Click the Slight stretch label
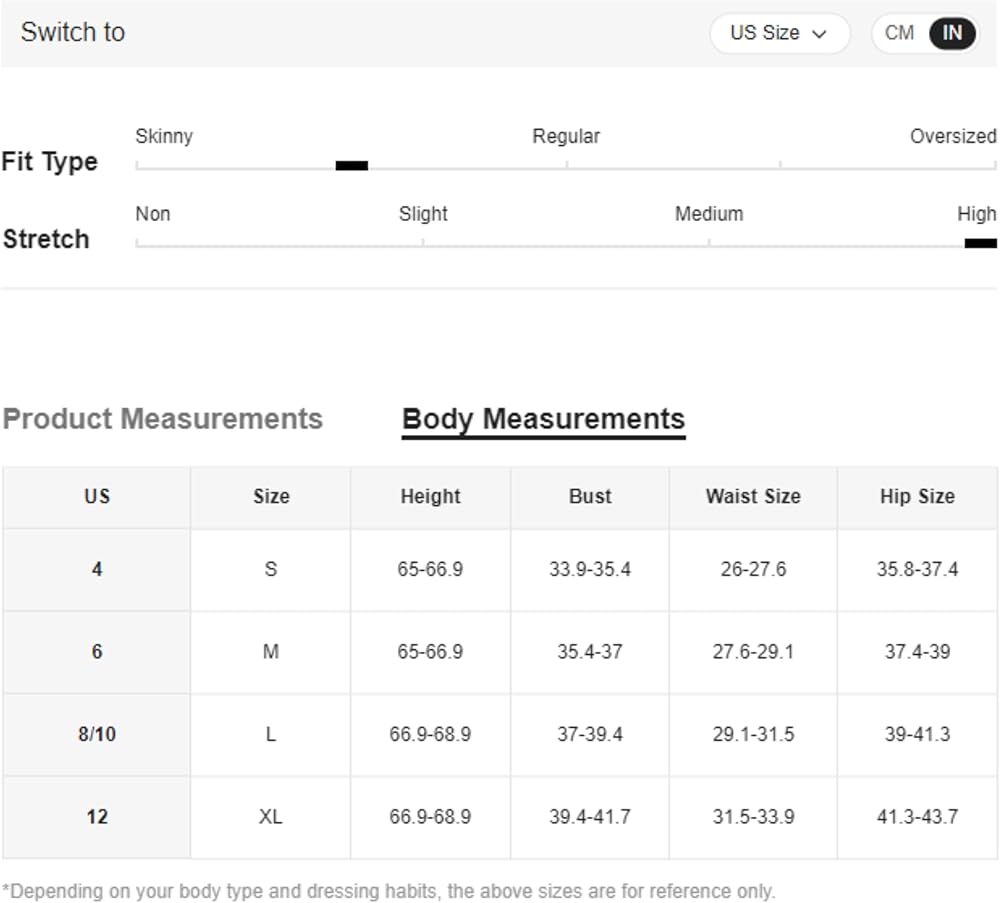Image resolution: width=1000 pixels, height=903 pixels. pyautogui.click(x=423, y=214)
